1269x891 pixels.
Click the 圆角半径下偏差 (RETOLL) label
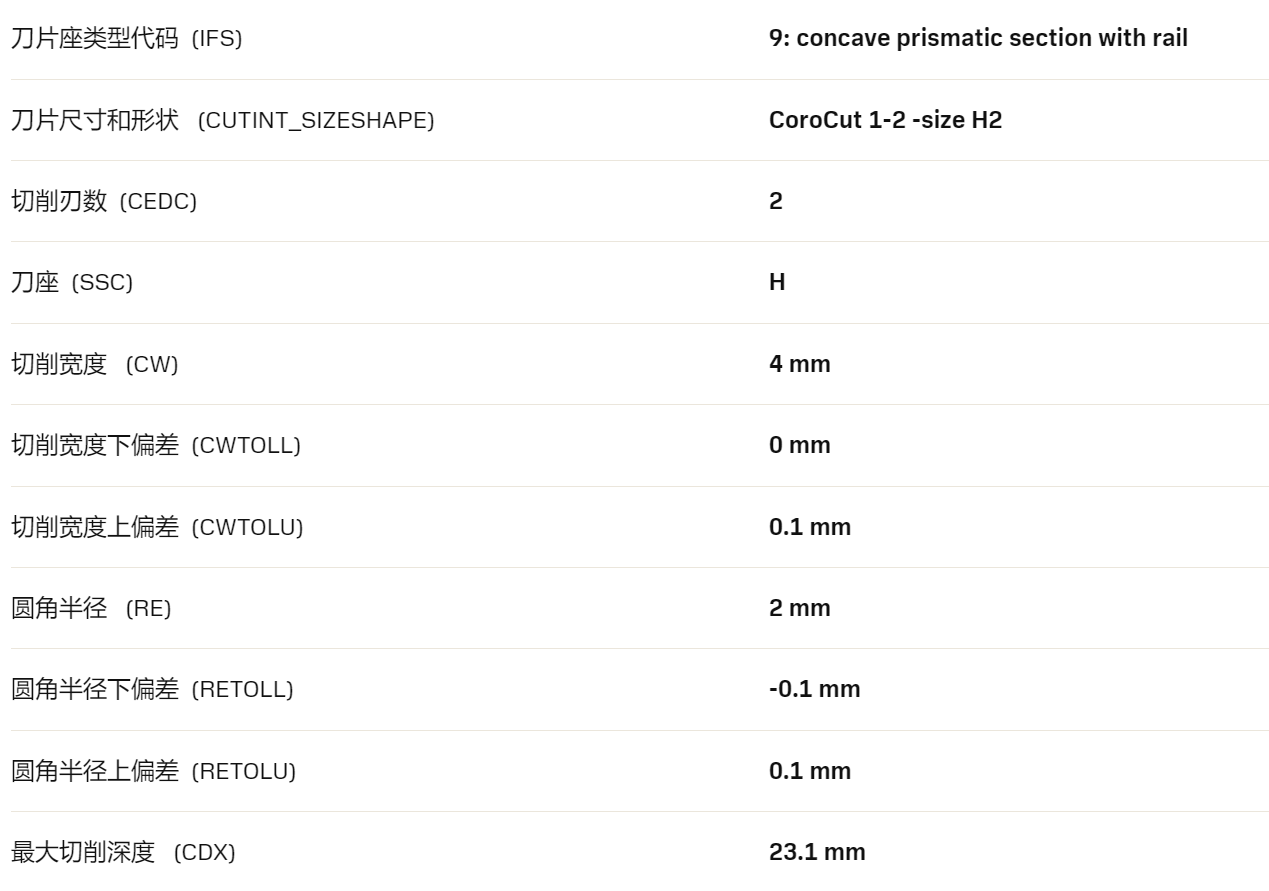pos(152,690)
